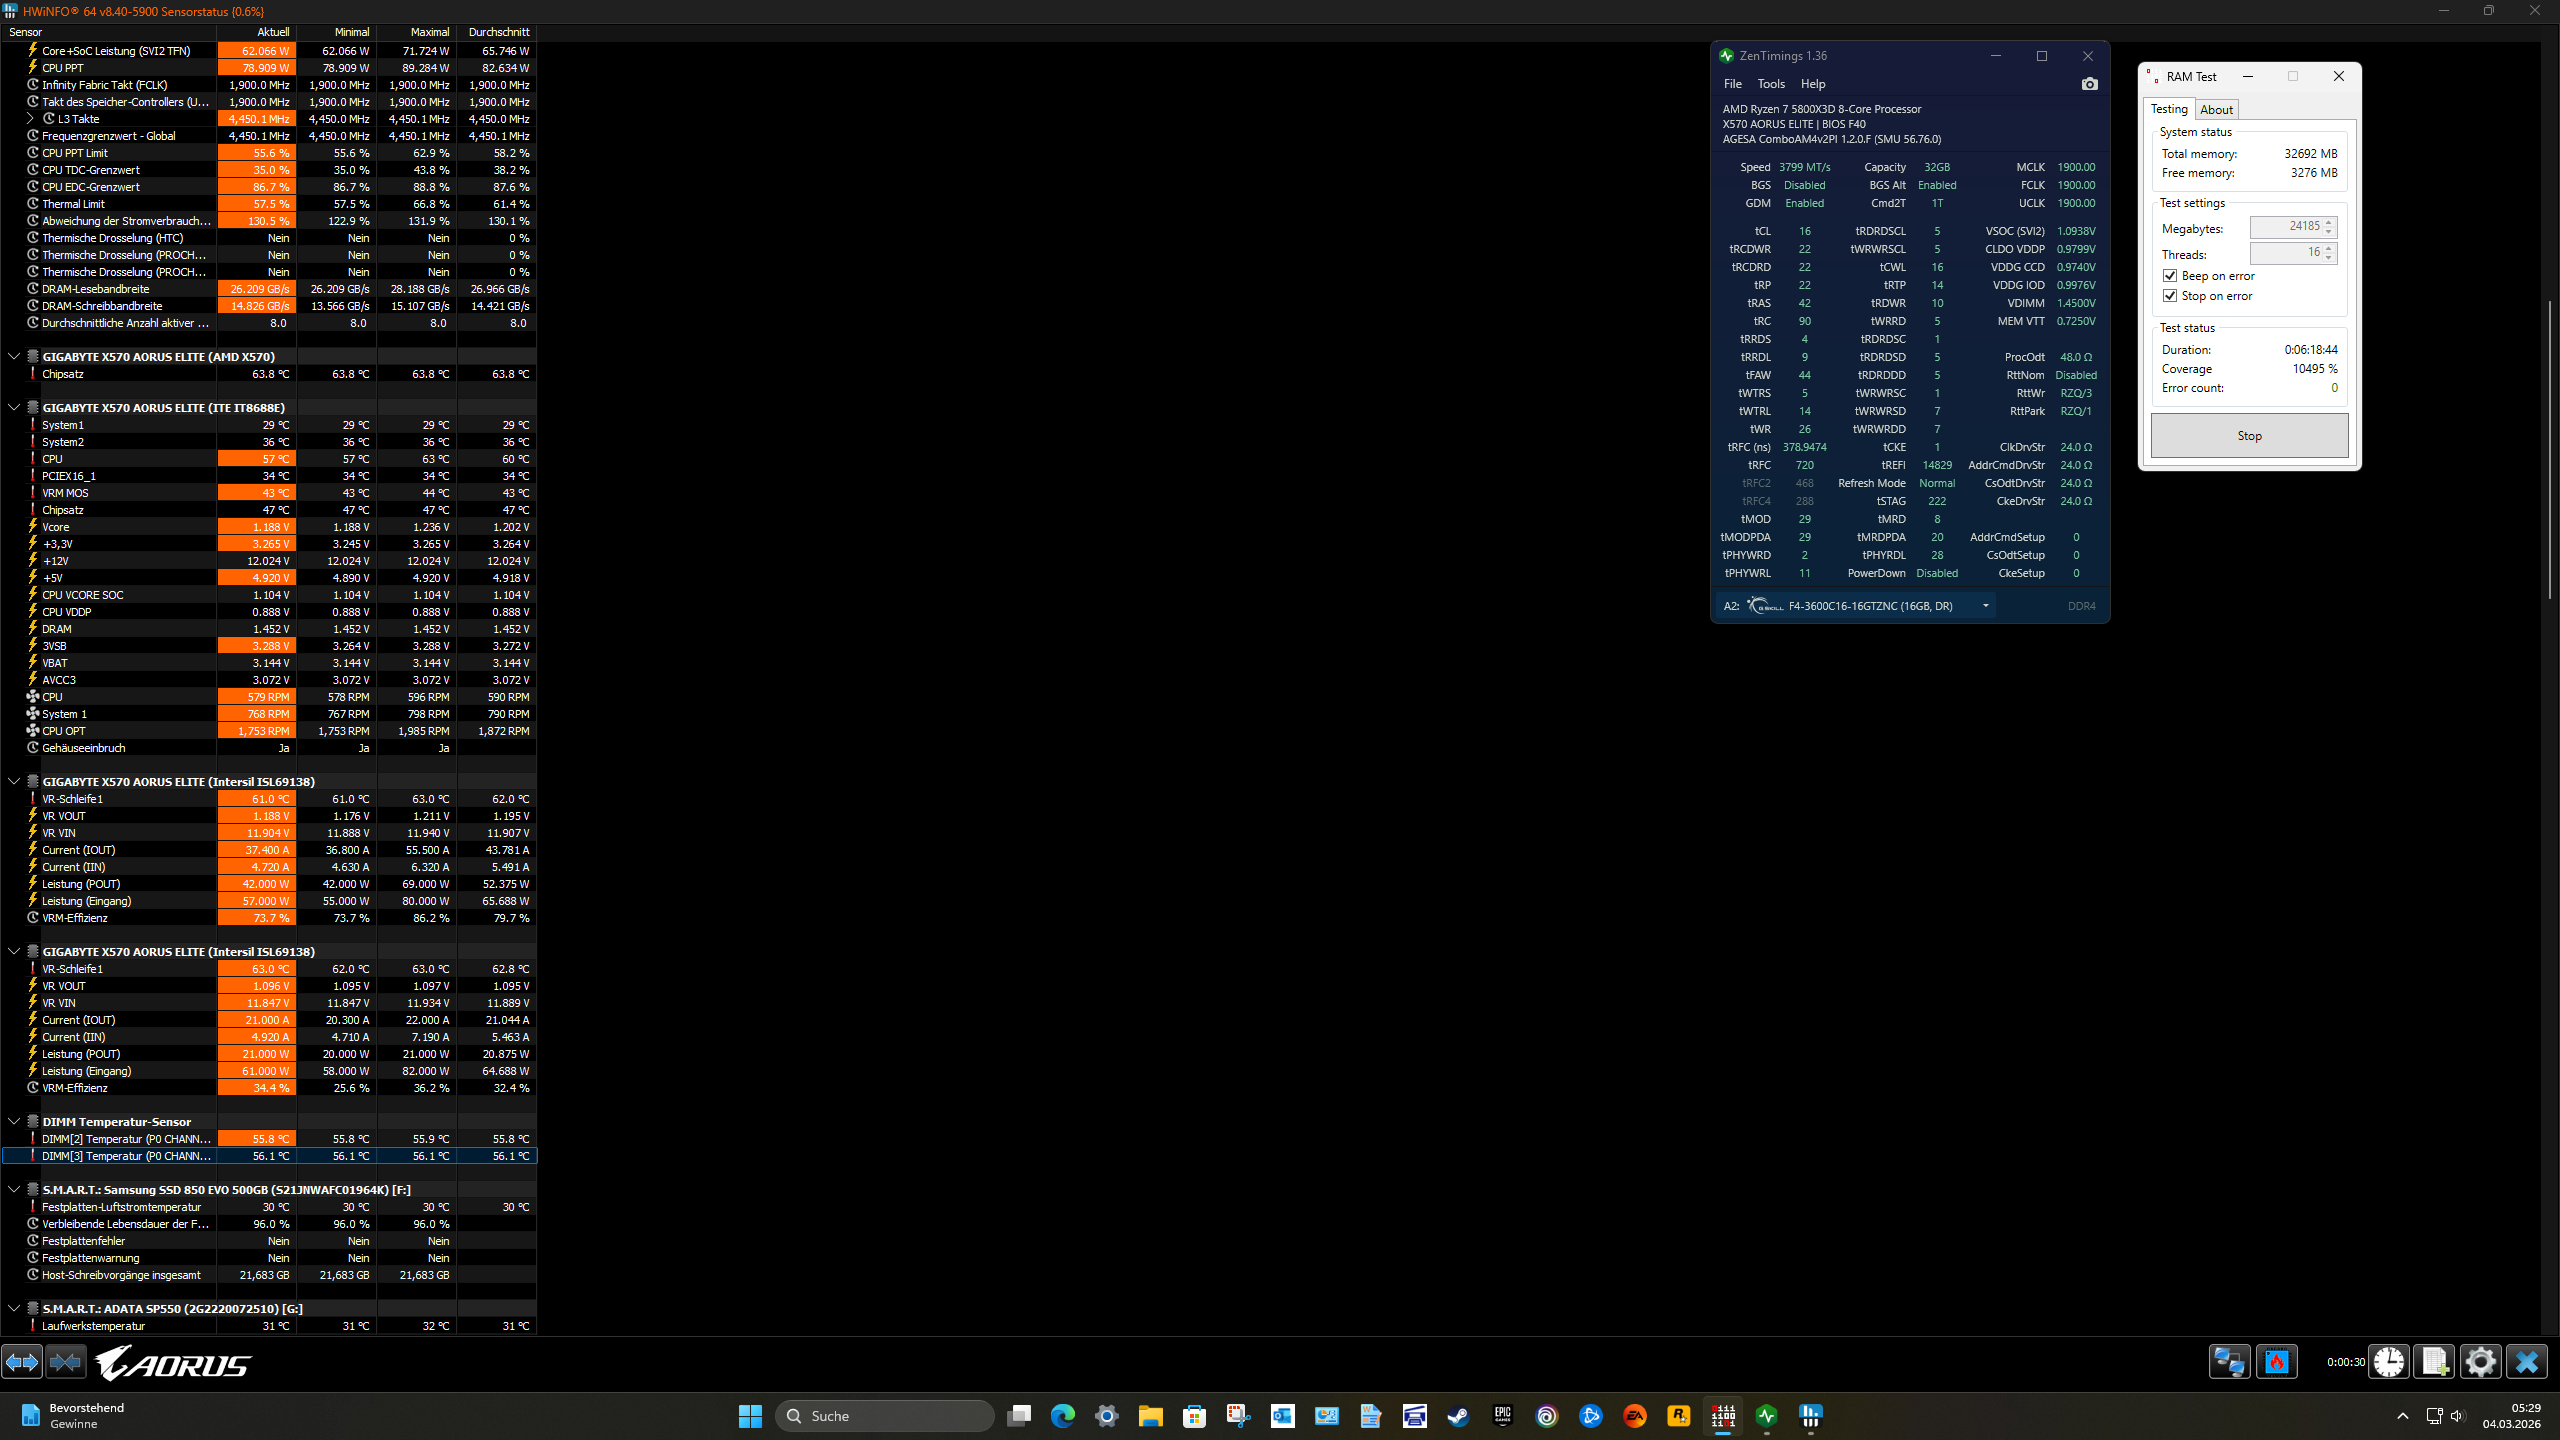Launch Steam from the taskbar
The image size is (2560, 1440).
click(1458, 1416)
